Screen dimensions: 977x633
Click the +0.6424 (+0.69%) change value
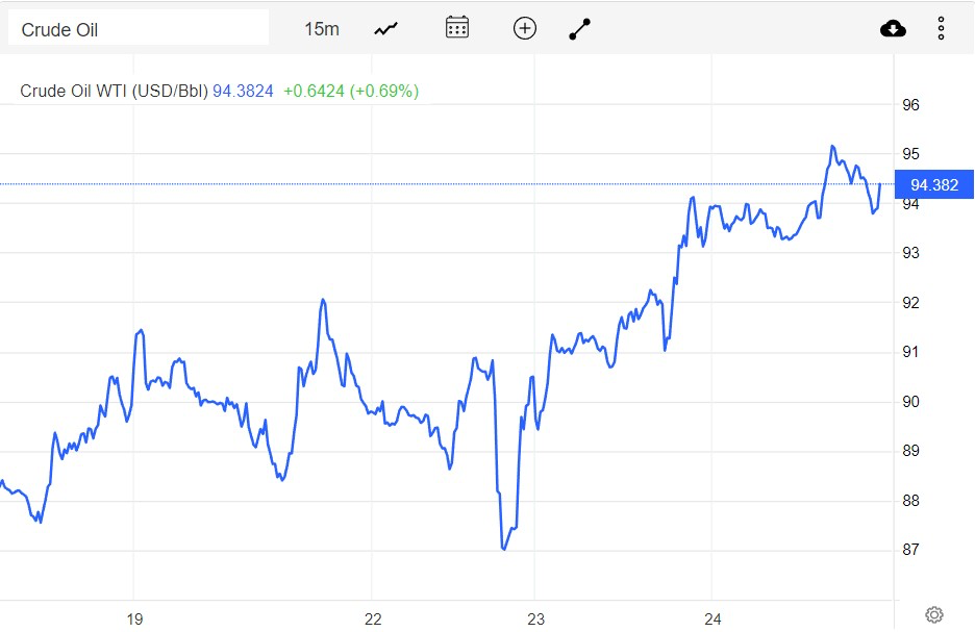pos(351,91)
